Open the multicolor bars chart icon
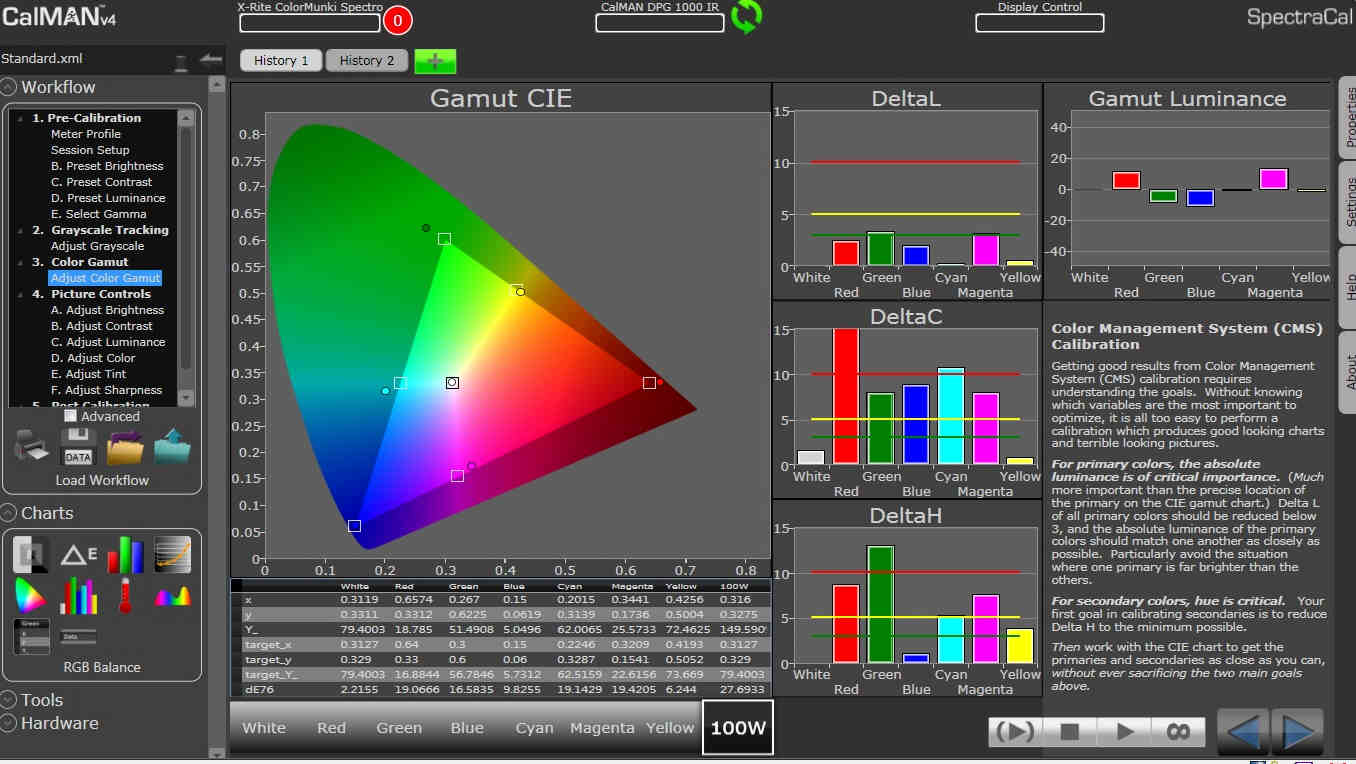Screen dimensions: 1356x764 78,596
